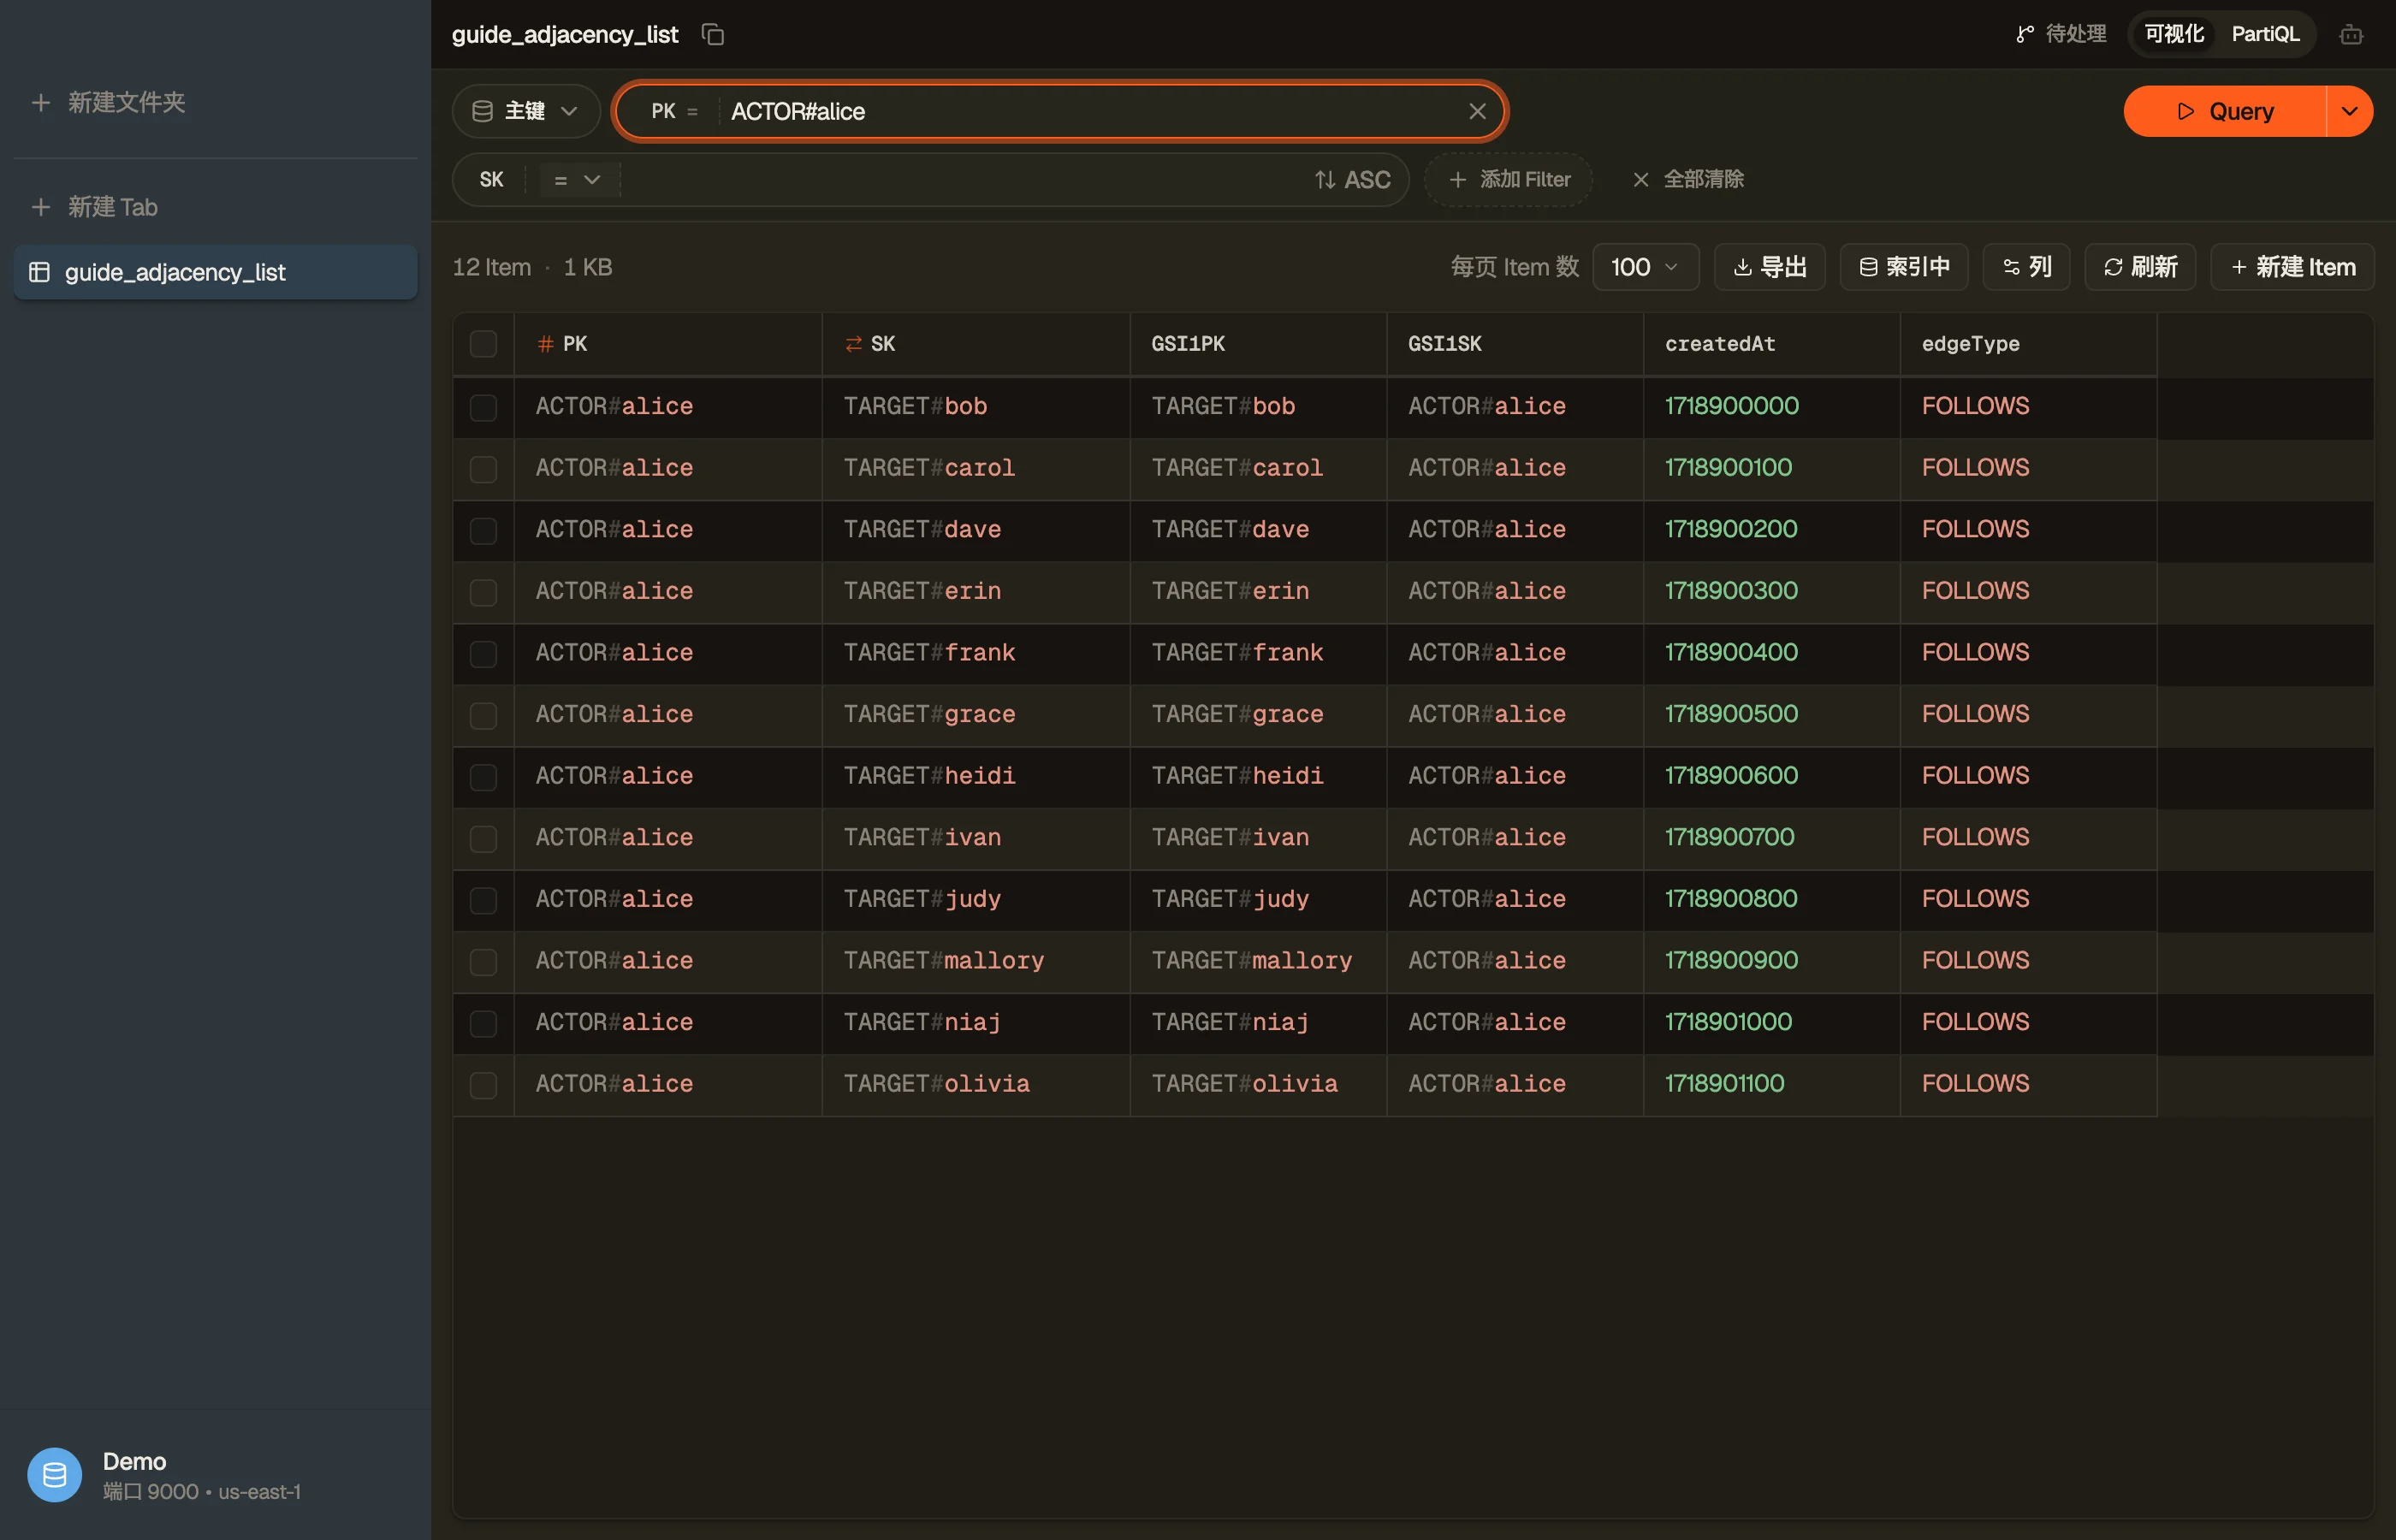Check the TARGET#bob row checkbox
The height and width of the screenshot is (1540, 2396).
(483, 407)
